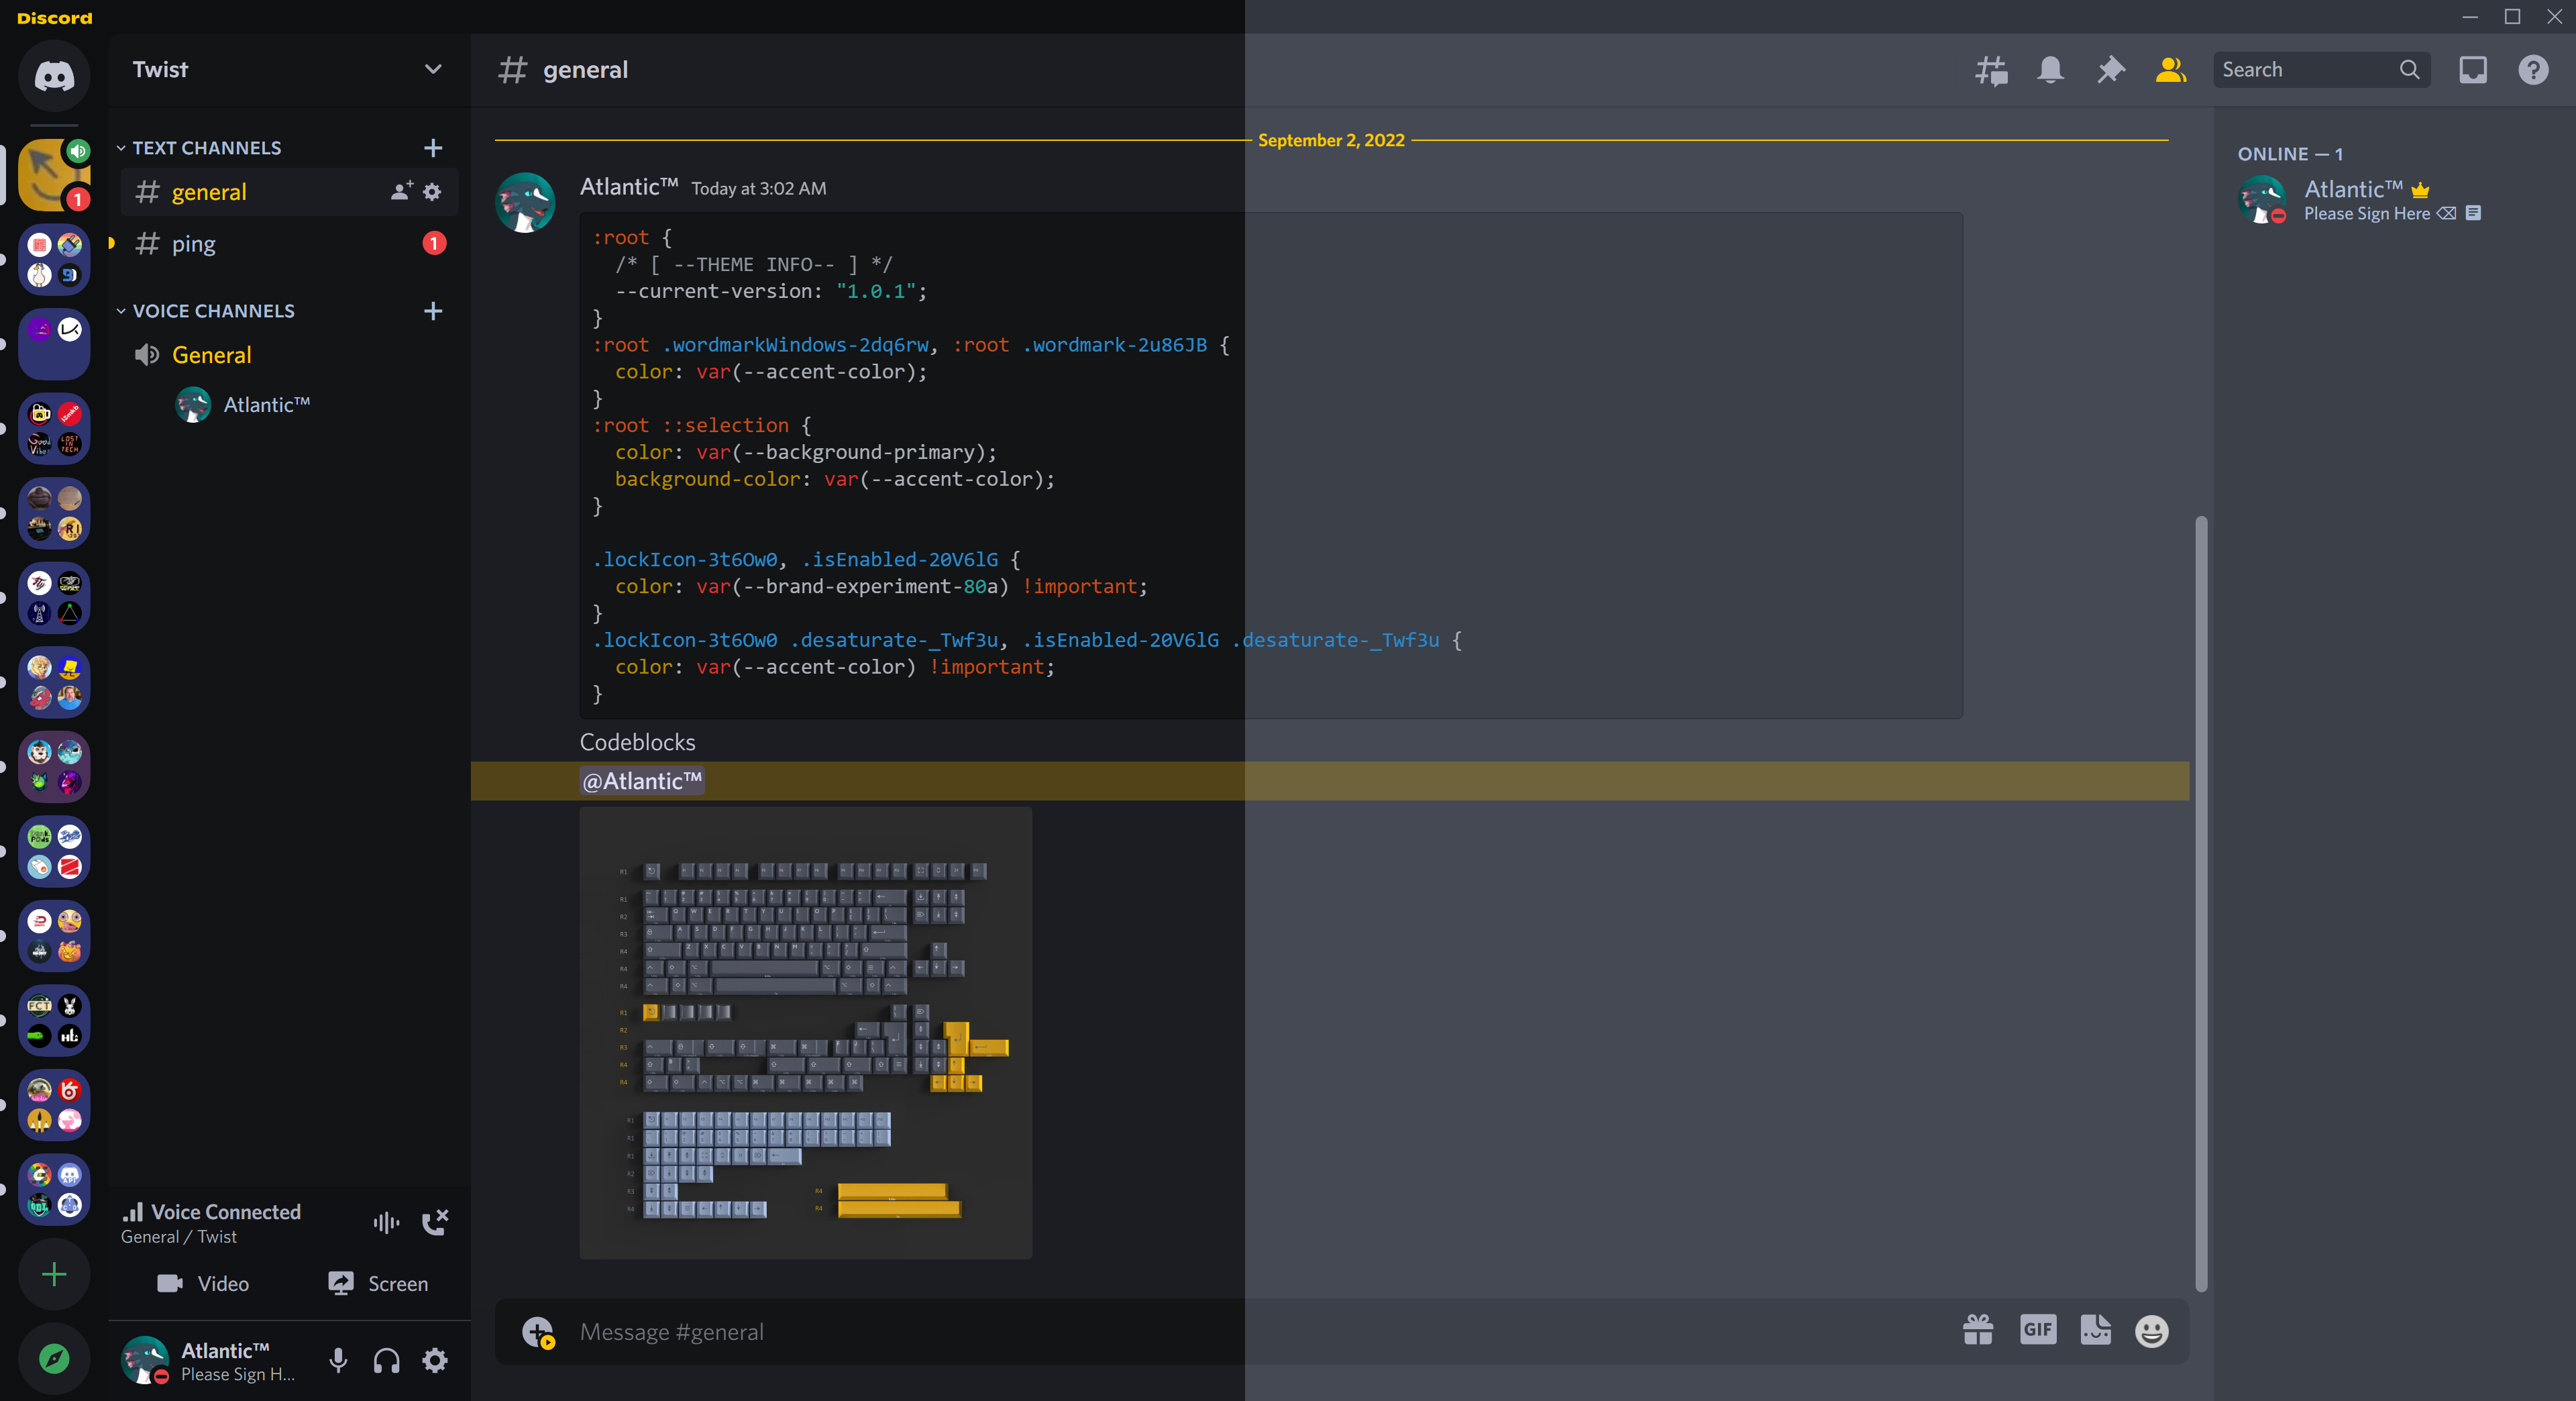
Task: Collapse the VOICE CHANNELS category
Action: 213,311
